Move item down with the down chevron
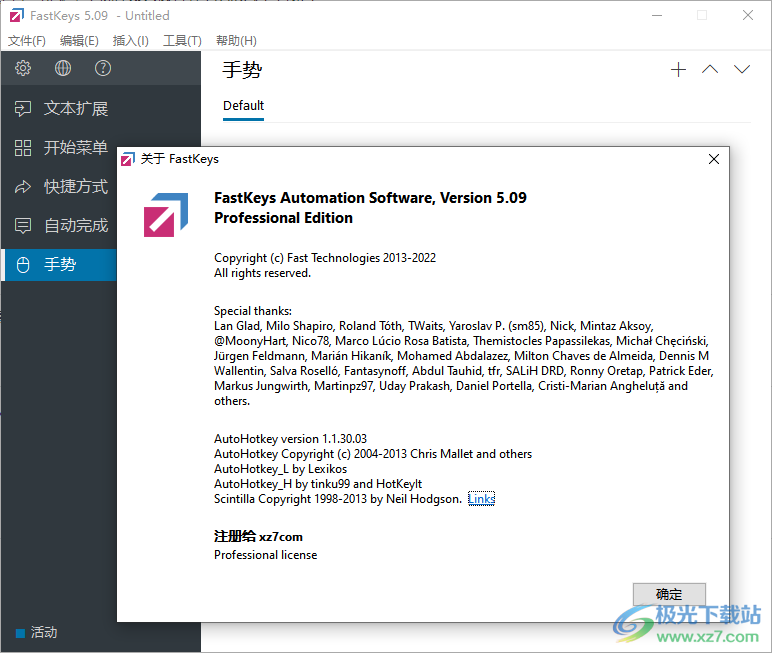The width and height of the screenshot is (772, 653). pos(741,69)
